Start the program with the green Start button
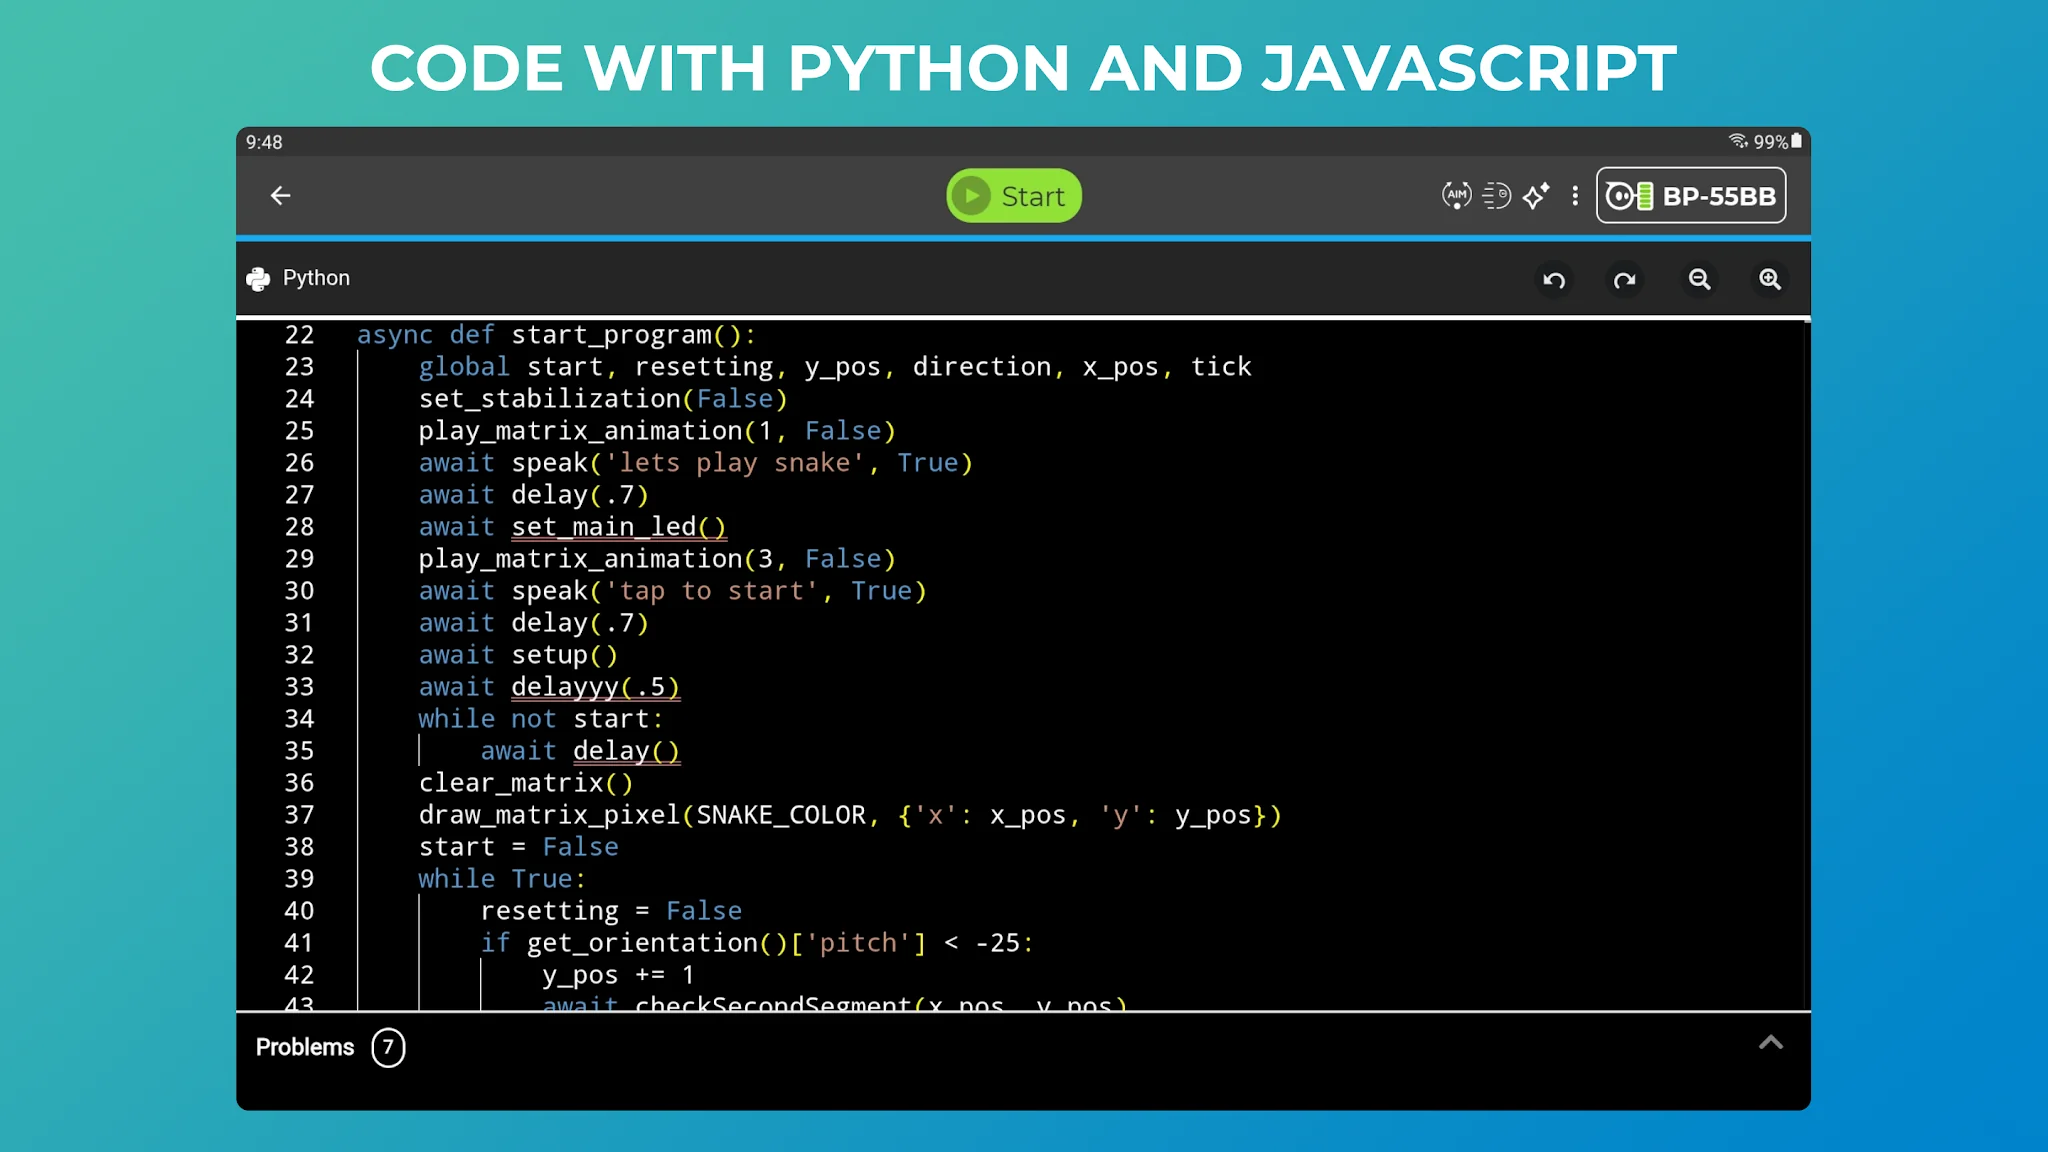 pyautogui.click(x=1013, y=196)
